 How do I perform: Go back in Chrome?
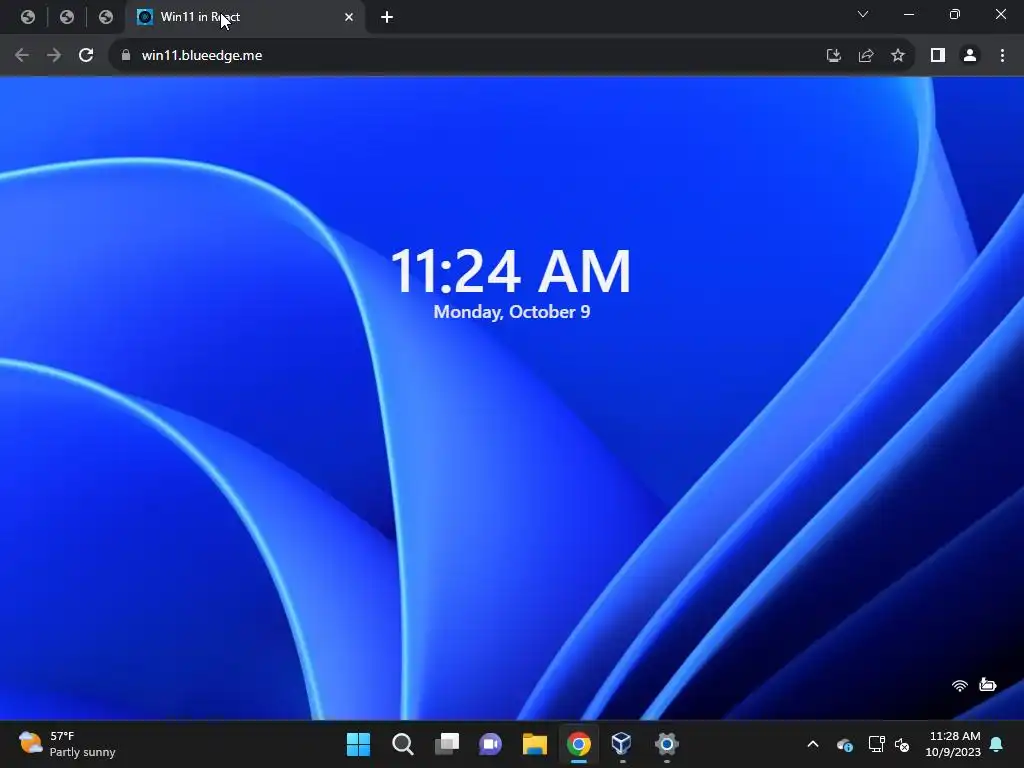(22, 56)
